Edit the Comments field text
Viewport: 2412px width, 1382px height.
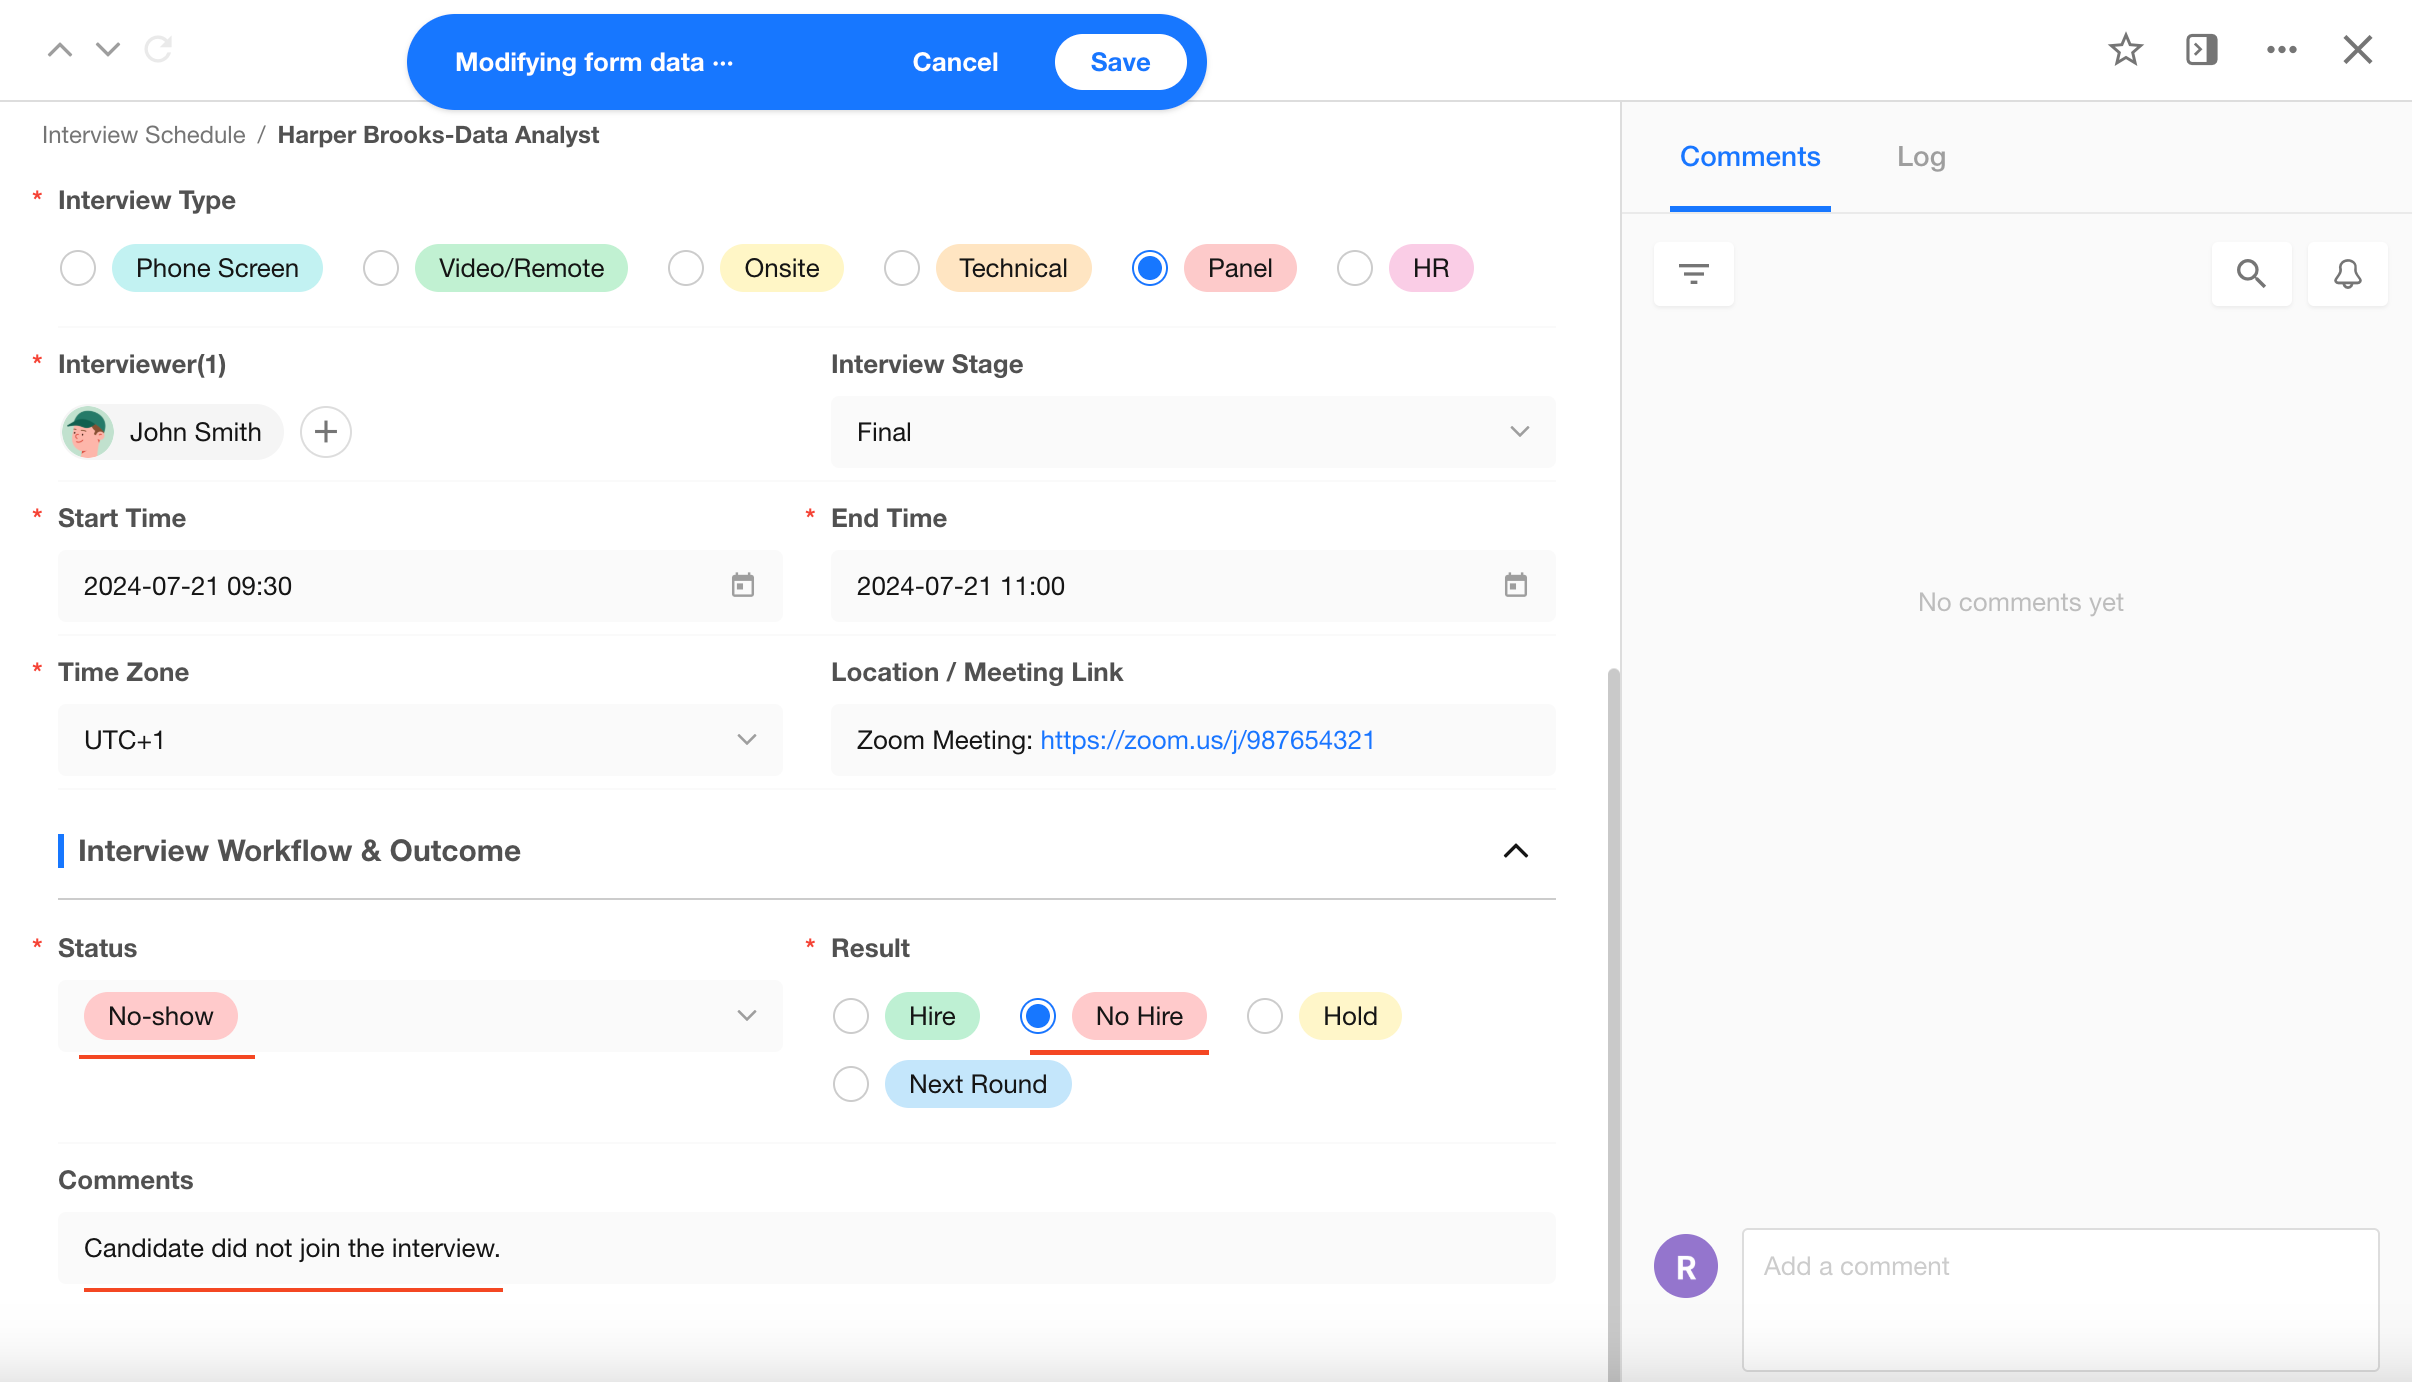(x=807, y=1248)
